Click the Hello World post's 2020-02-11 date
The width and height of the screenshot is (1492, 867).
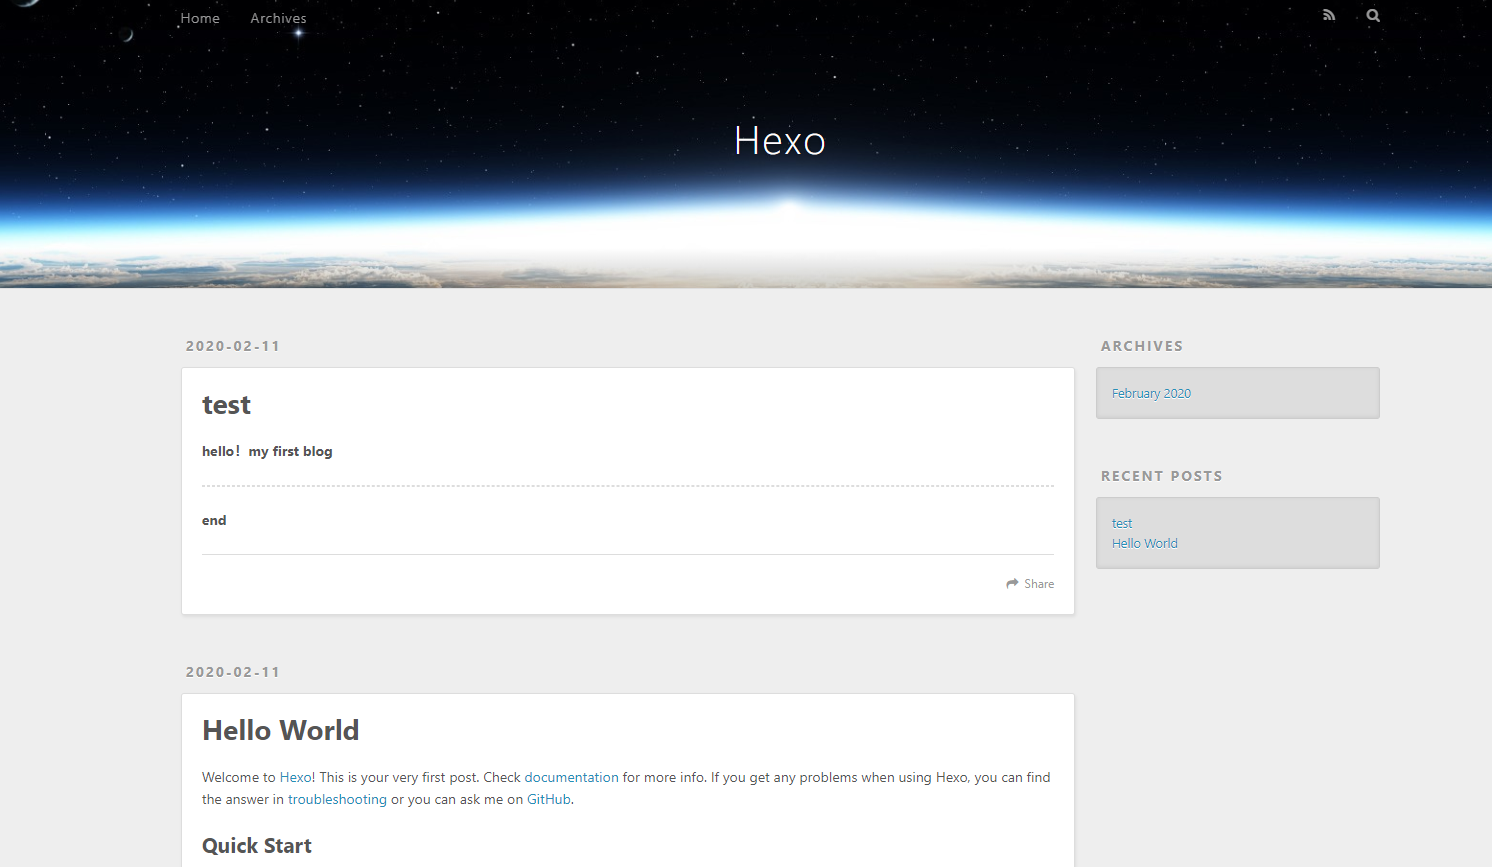click(233, 672)
